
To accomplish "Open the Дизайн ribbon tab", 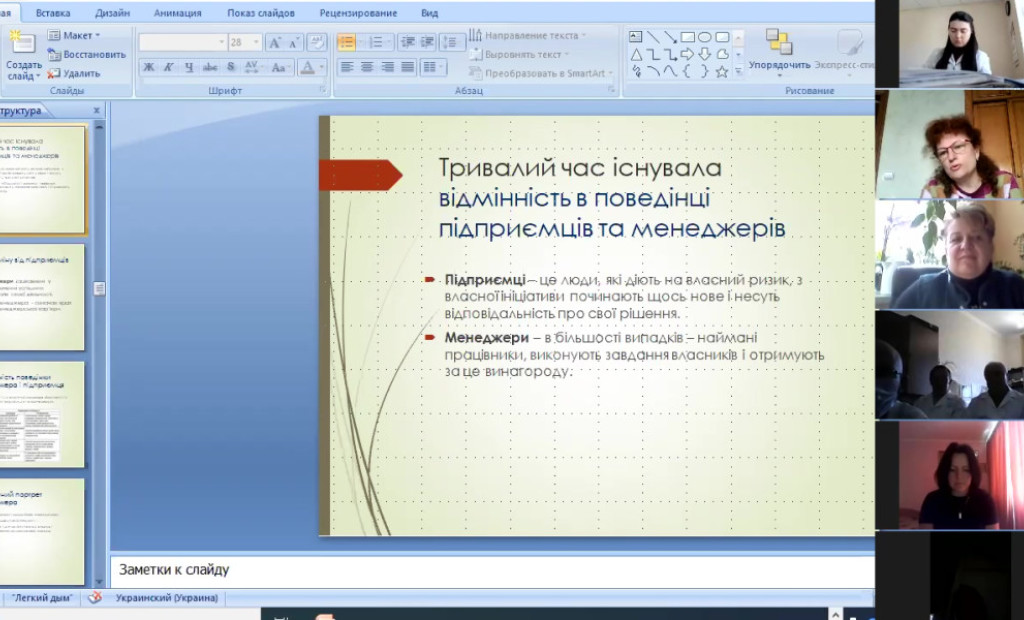I will point(111,13).
